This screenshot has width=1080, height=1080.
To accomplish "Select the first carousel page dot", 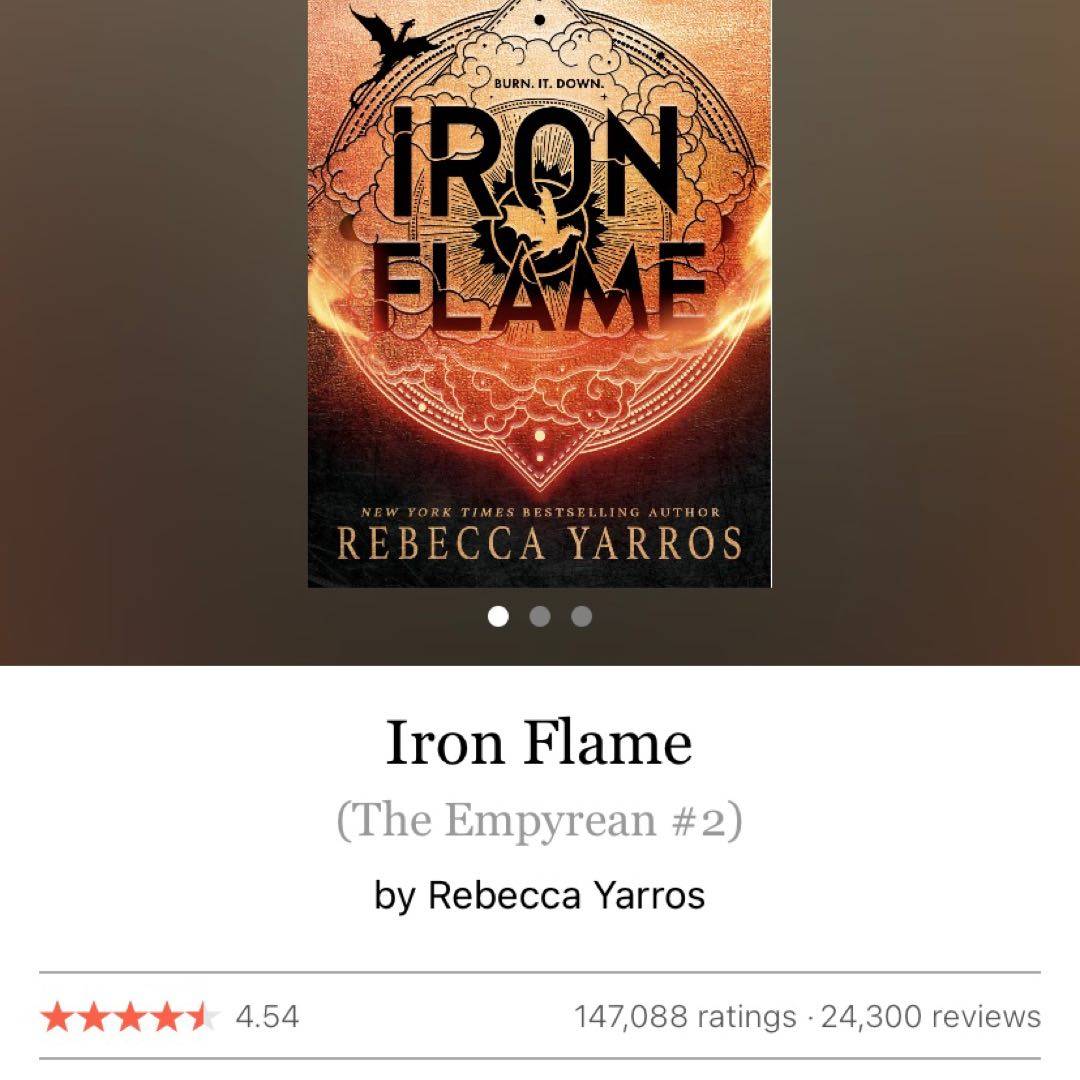I will (498, 616).
